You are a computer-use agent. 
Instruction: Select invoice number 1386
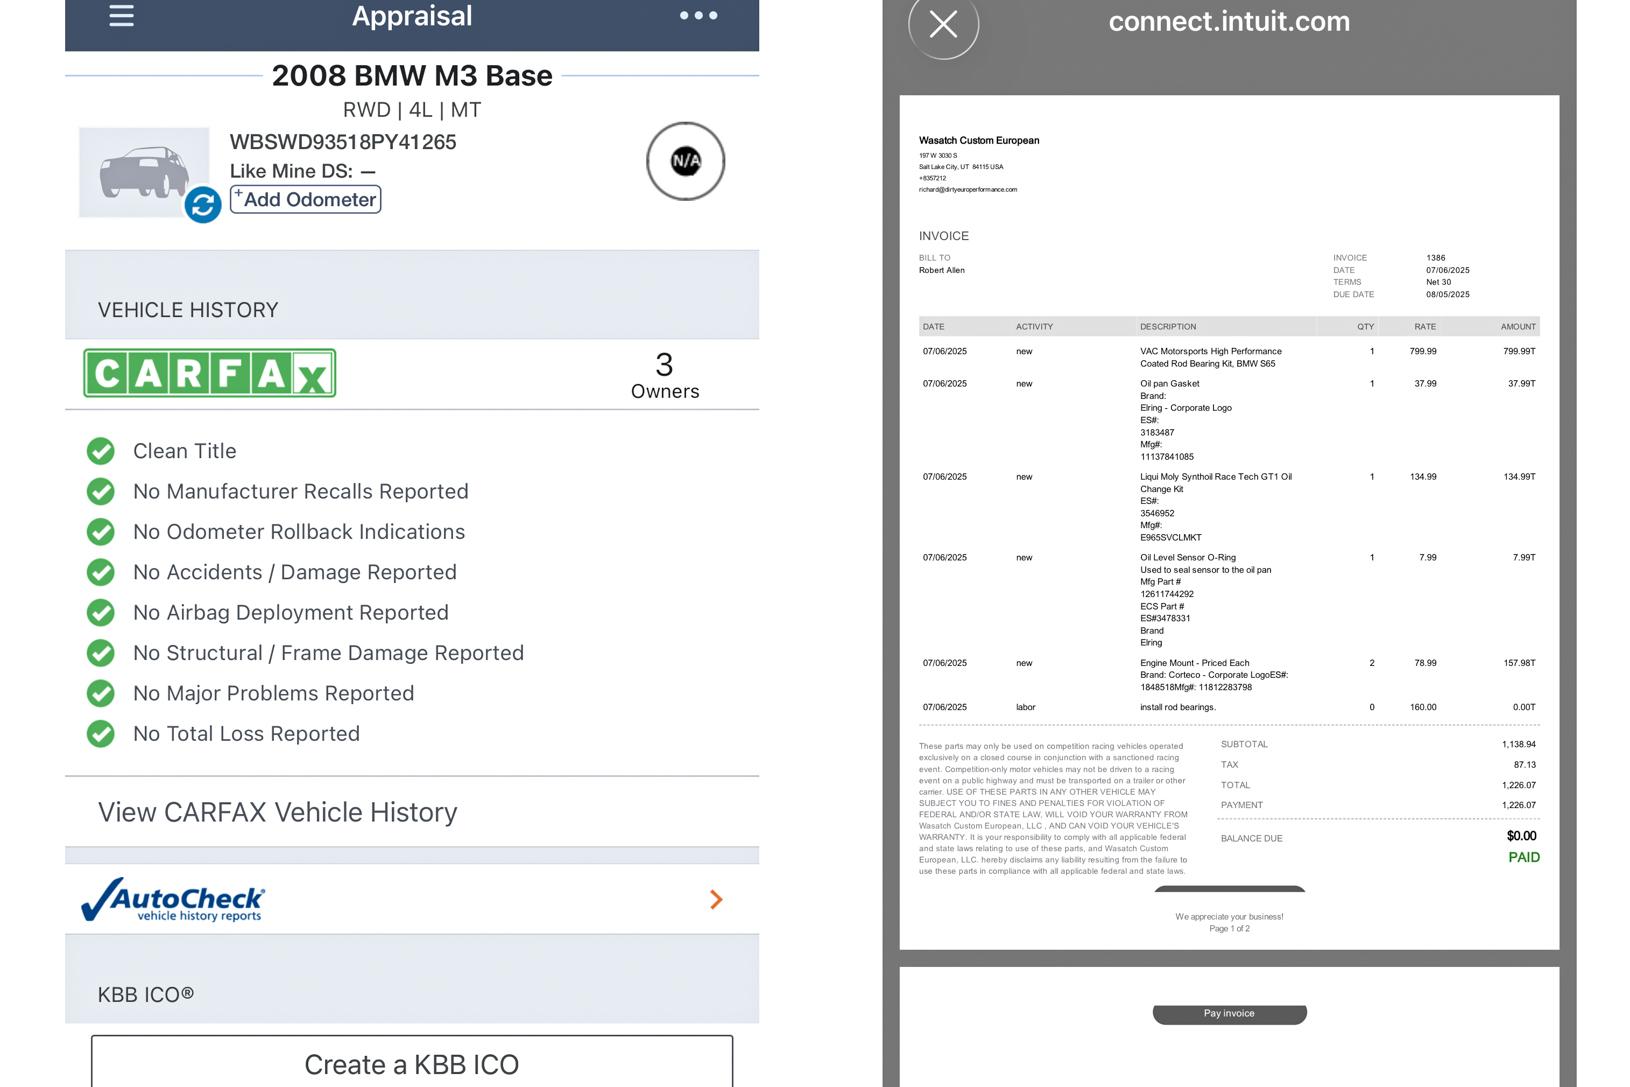(1435, 258)
